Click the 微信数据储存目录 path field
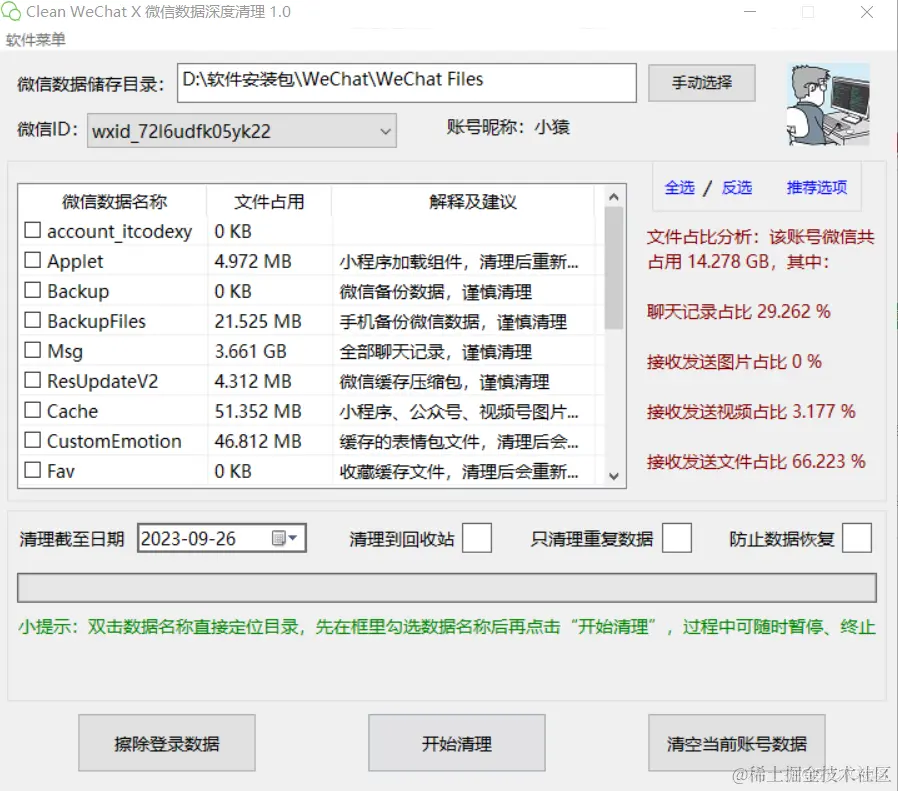 coord(407,82)
